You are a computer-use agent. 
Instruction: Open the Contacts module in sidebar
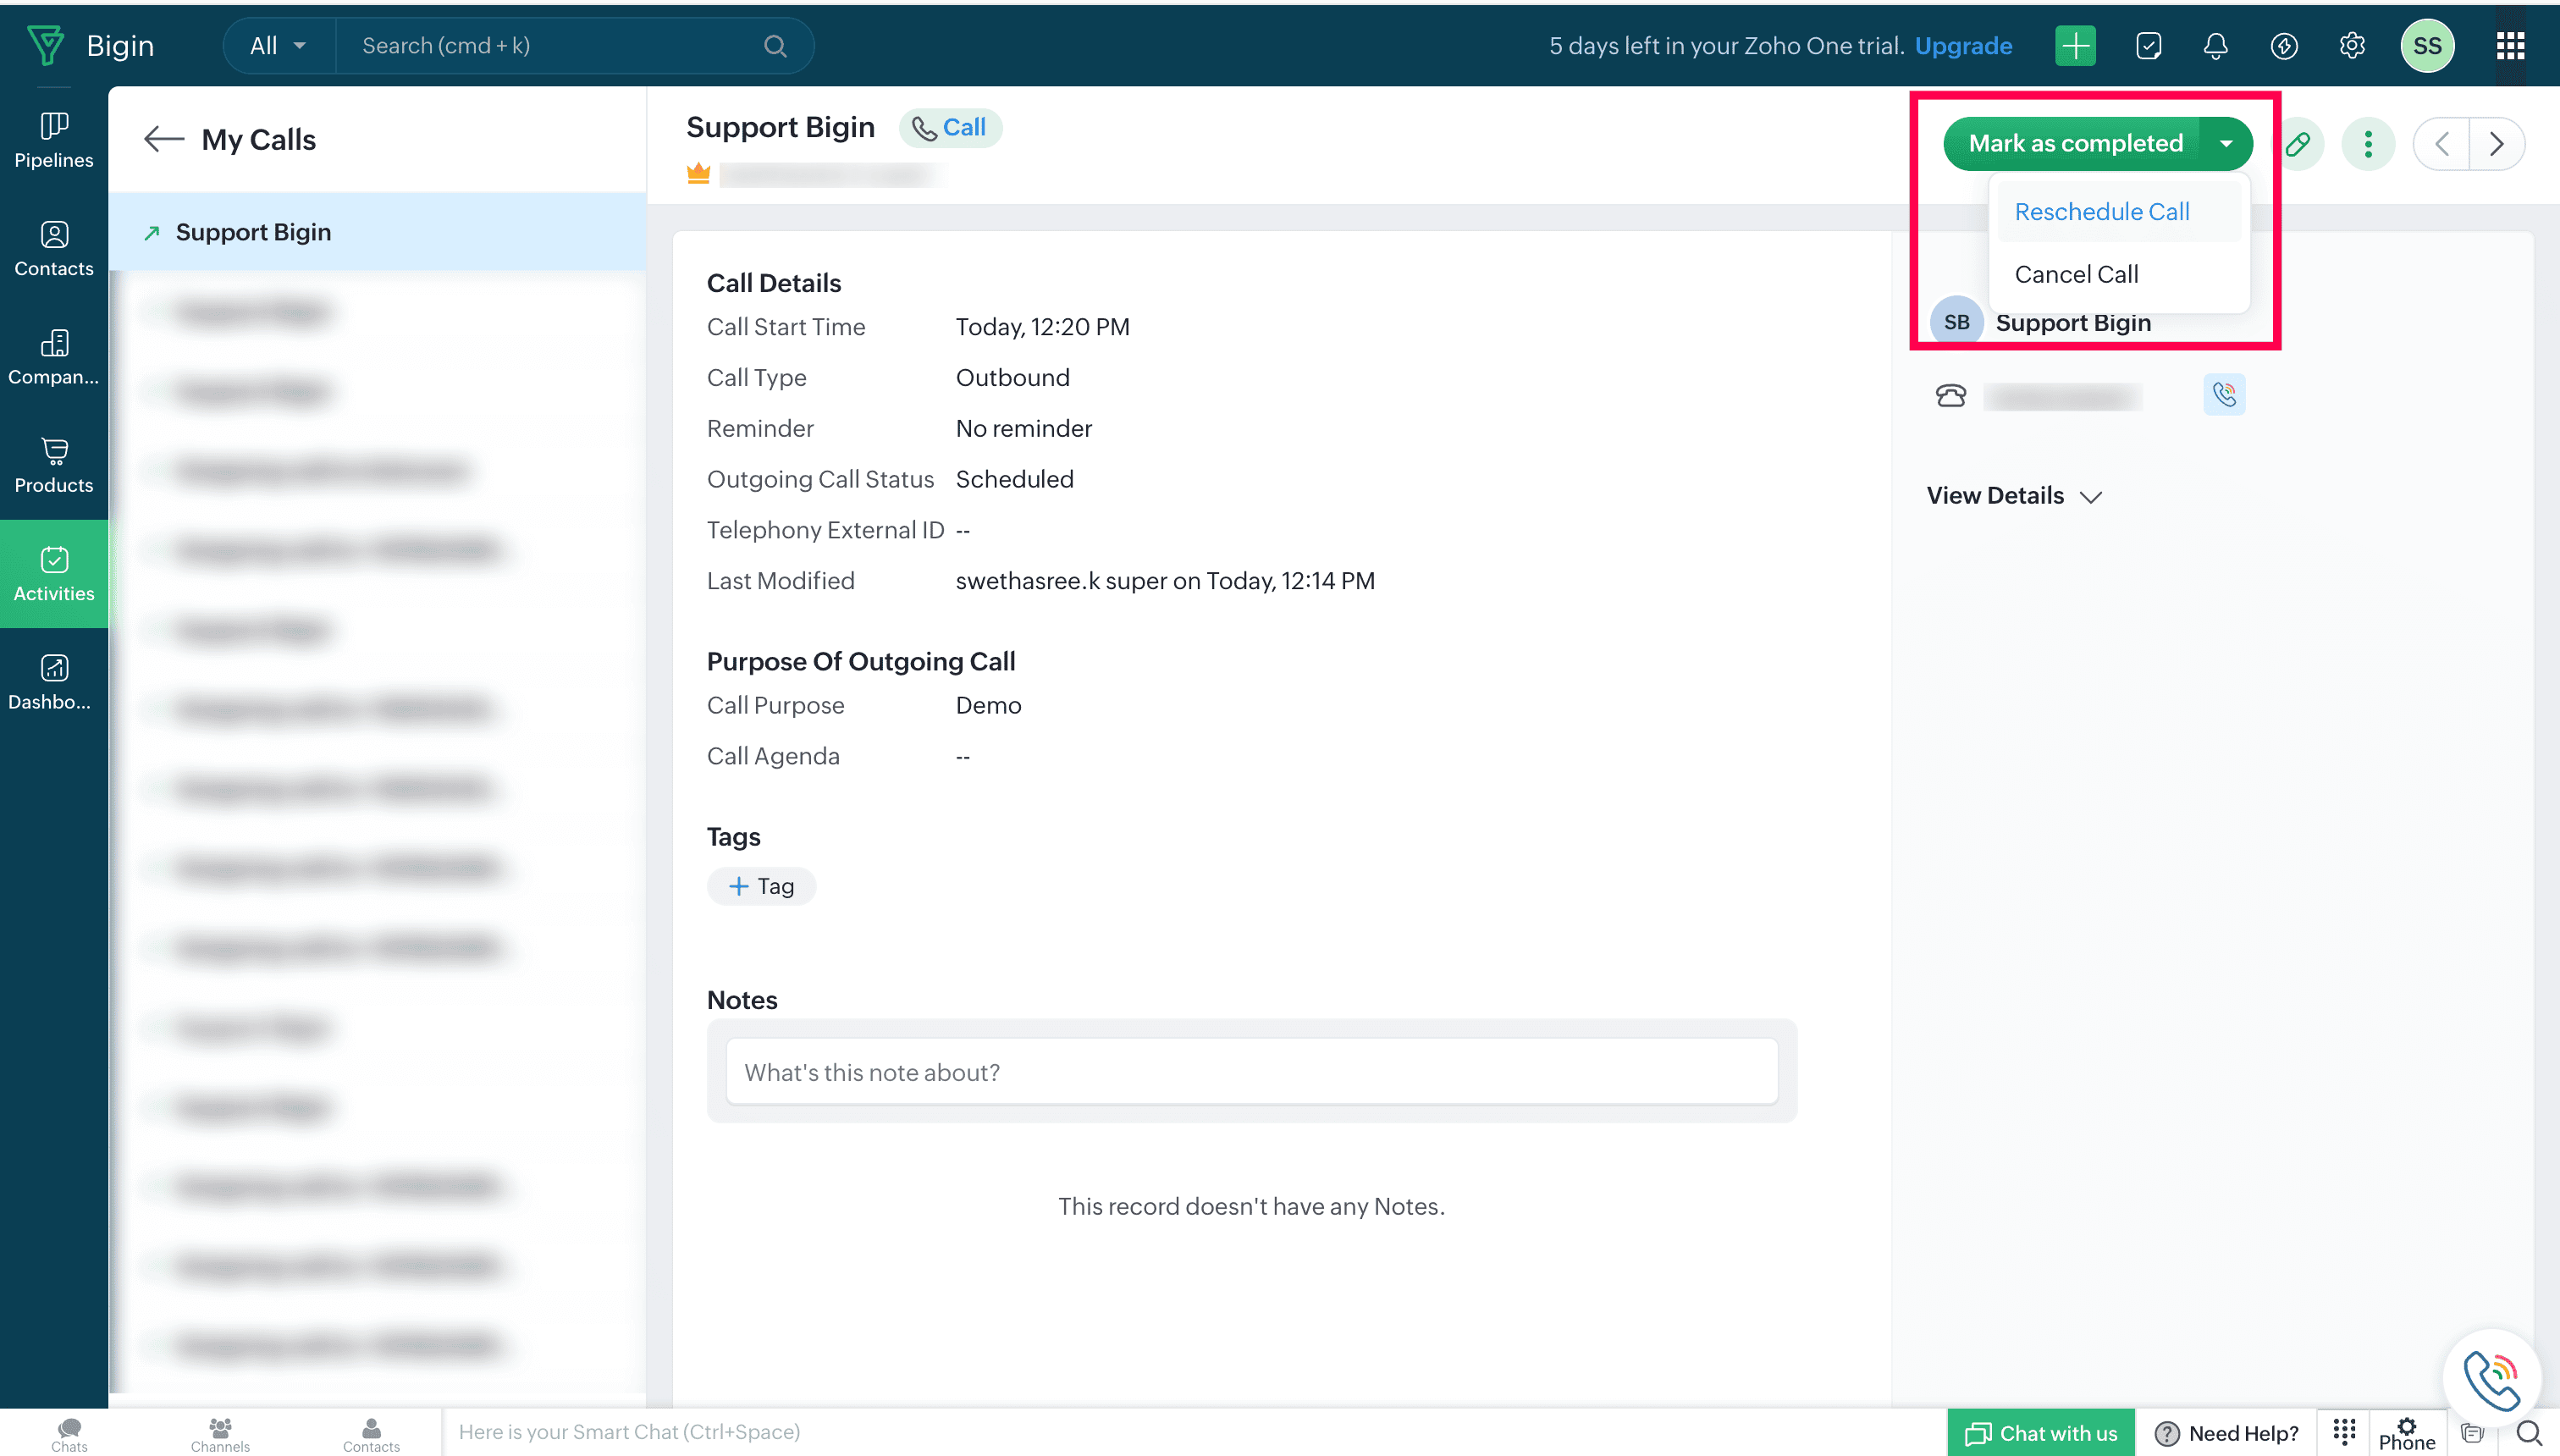click(x=54, y=248)
